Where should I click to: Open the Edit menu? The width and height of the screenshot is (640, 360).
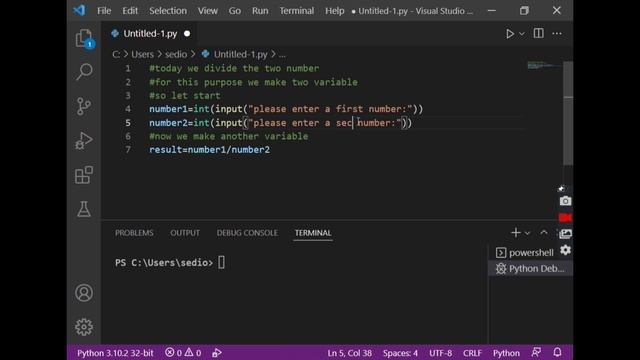pyautogui.click(x=130, y=11)
